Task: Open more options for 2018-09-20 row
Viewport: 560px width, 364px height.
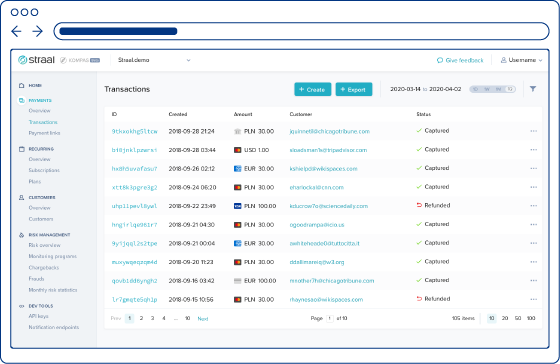Action: pos(534,262)
